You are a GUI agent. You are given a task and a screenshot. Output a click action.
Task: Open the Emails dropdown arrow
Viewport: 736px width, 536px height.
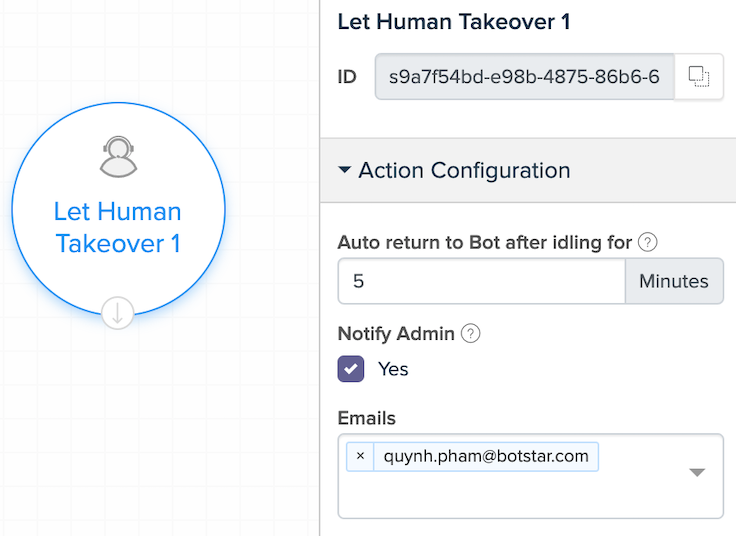[x=697, y=472]
